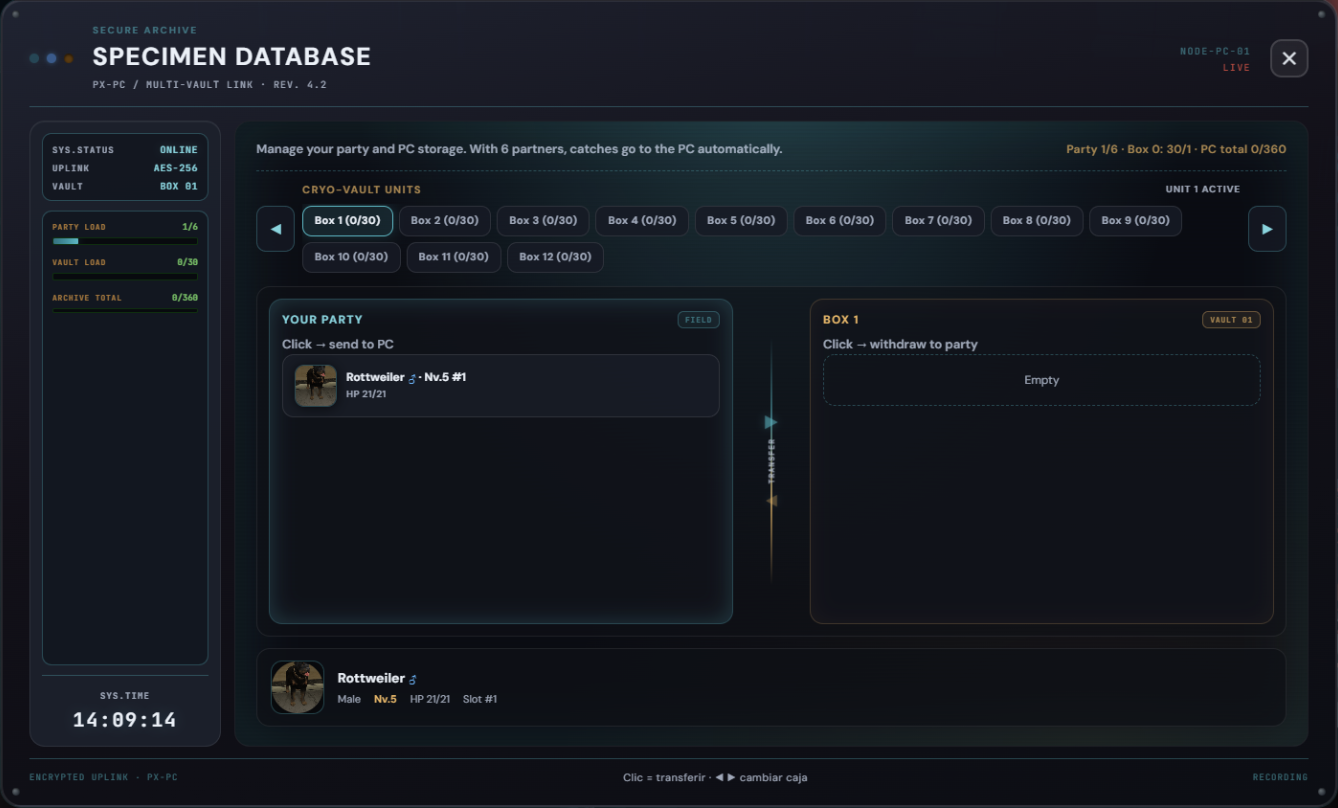Click the male symbol in detail panel
Image resolution: width=1338 pixels, height=808 pixels.
[x=413, y=679]
